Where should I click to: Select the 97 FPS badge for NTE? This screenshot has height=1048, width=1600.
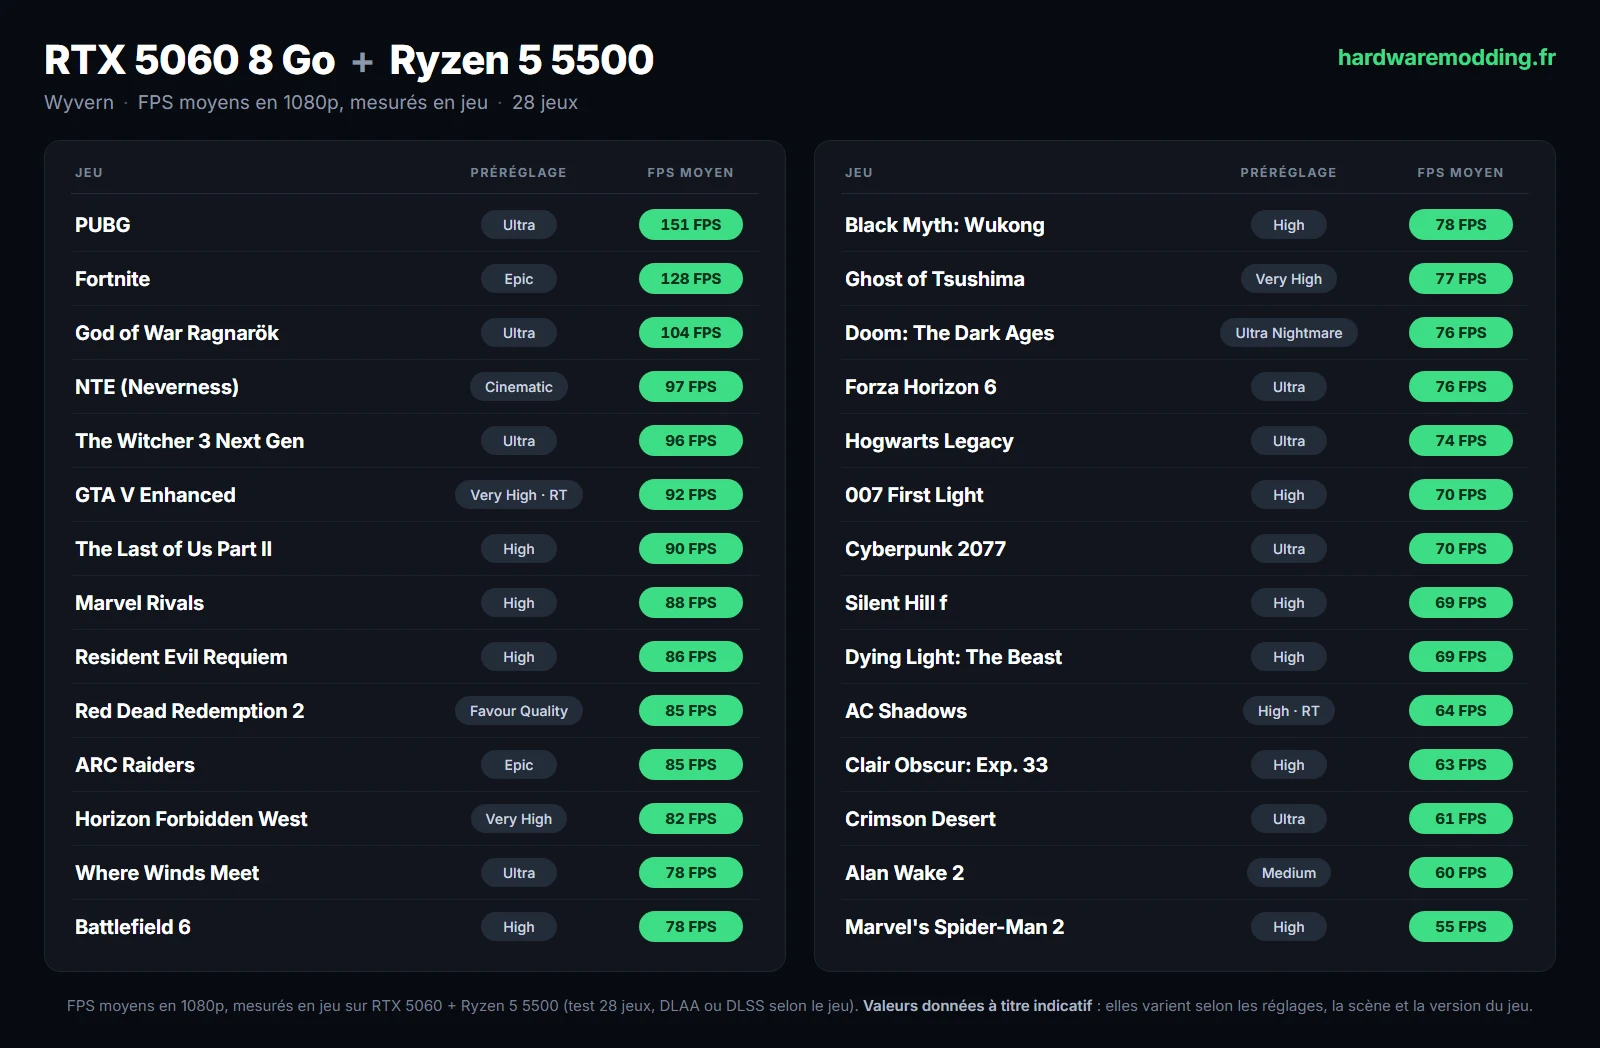point(691,387)
